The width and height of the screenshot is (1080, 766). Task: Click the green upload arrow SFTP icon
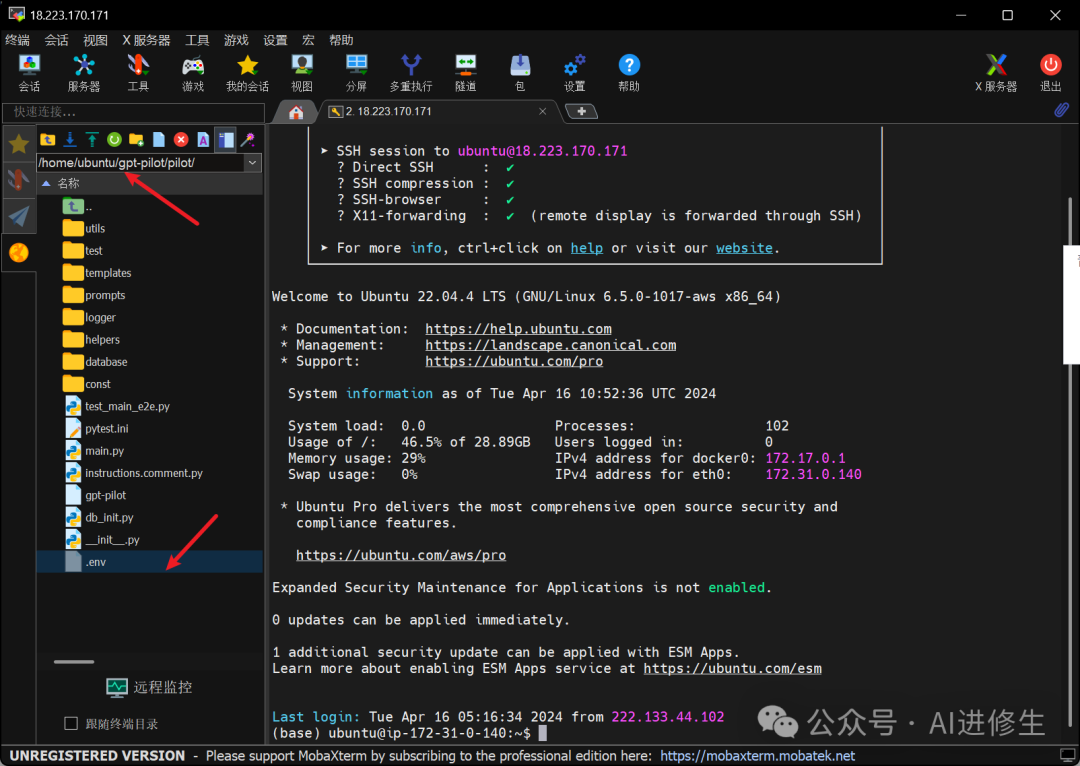[92, 140]
